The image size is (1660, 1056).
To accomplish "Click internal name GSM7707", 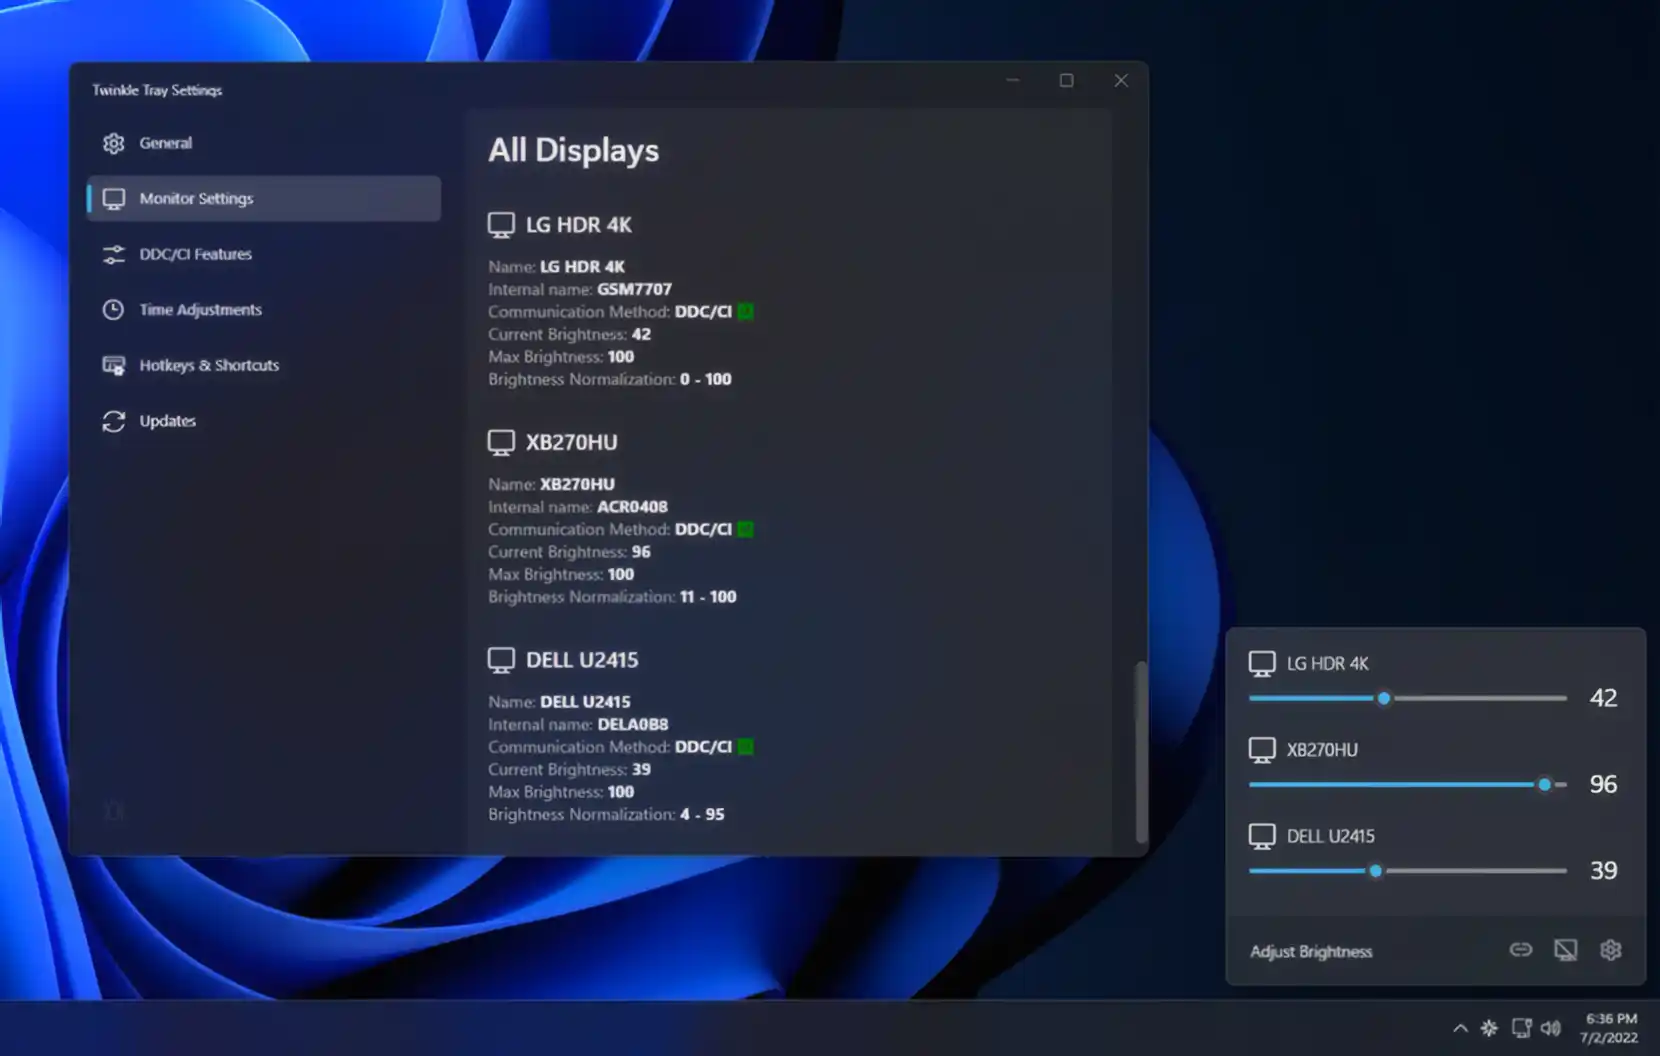I will [x=634, y=289].
